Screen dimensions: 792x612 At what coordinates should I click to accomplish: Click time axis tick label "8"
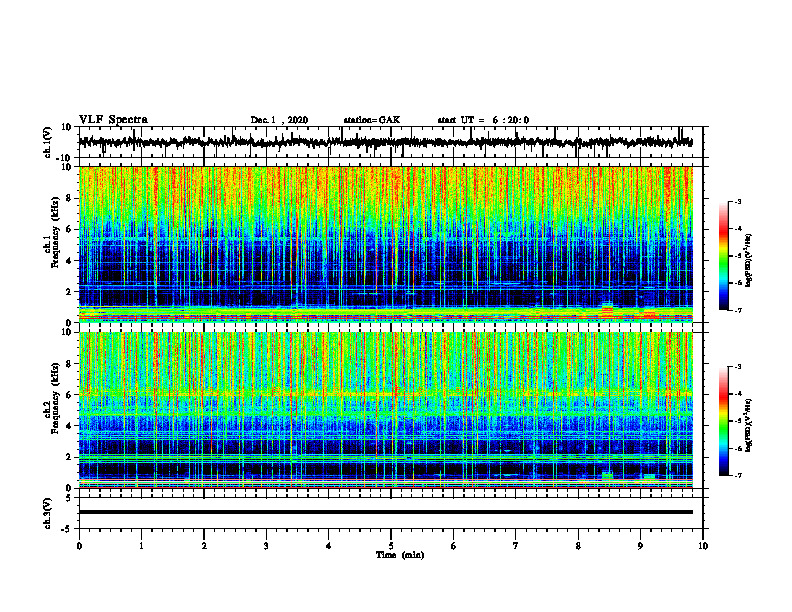pyautogui.click(x=578, y=546)
